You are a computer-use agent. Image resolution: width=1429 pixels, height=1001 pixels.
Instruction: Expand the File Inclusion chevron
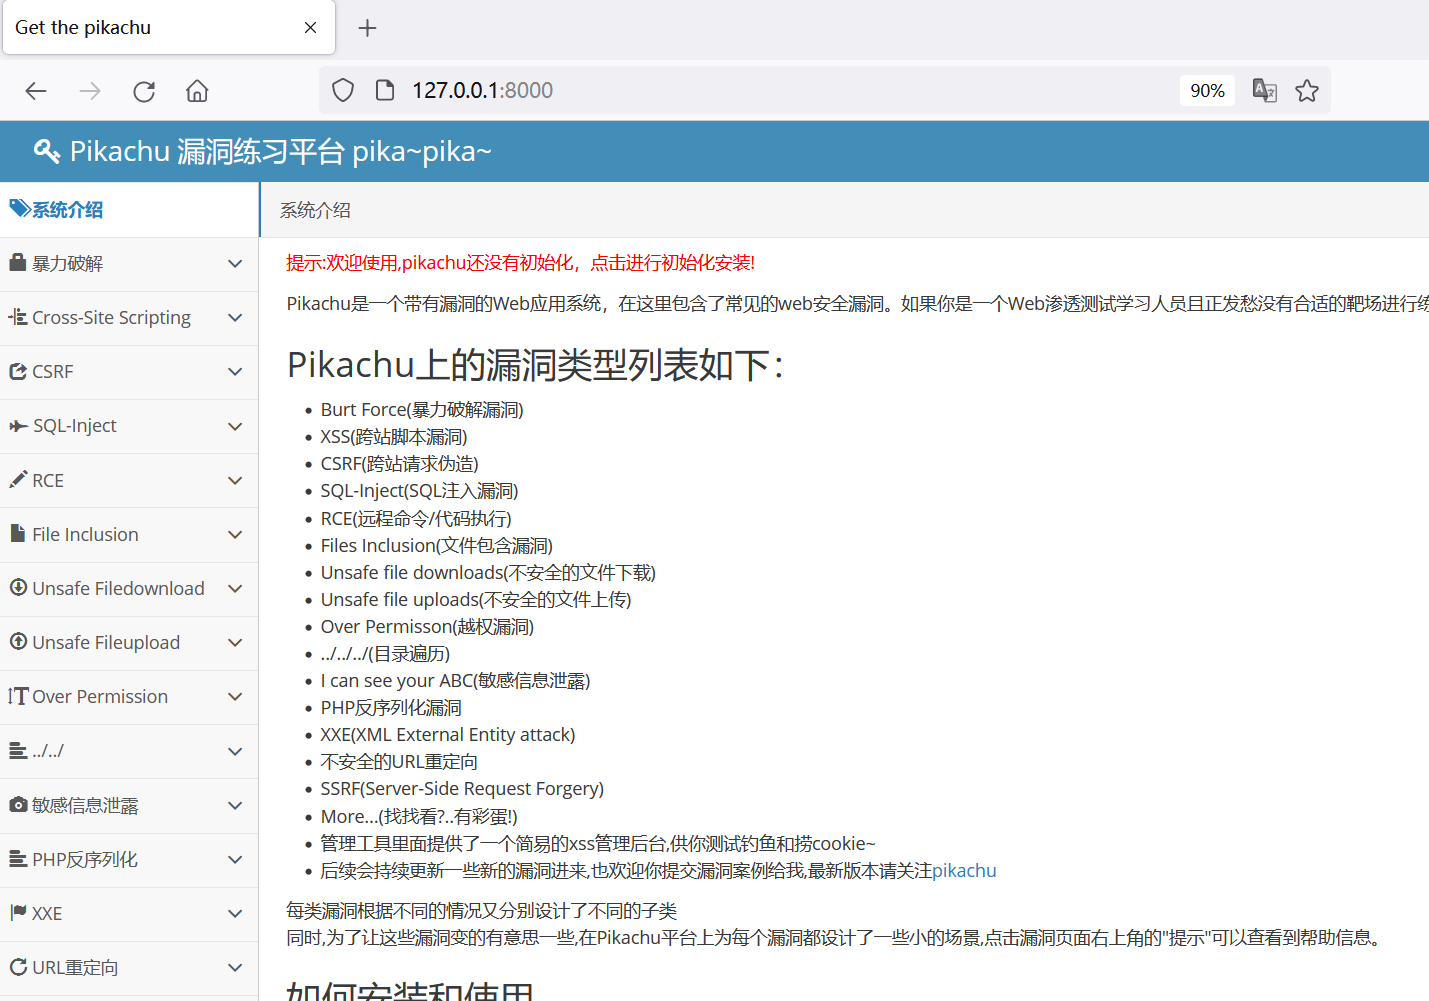(x=235, y=535)
